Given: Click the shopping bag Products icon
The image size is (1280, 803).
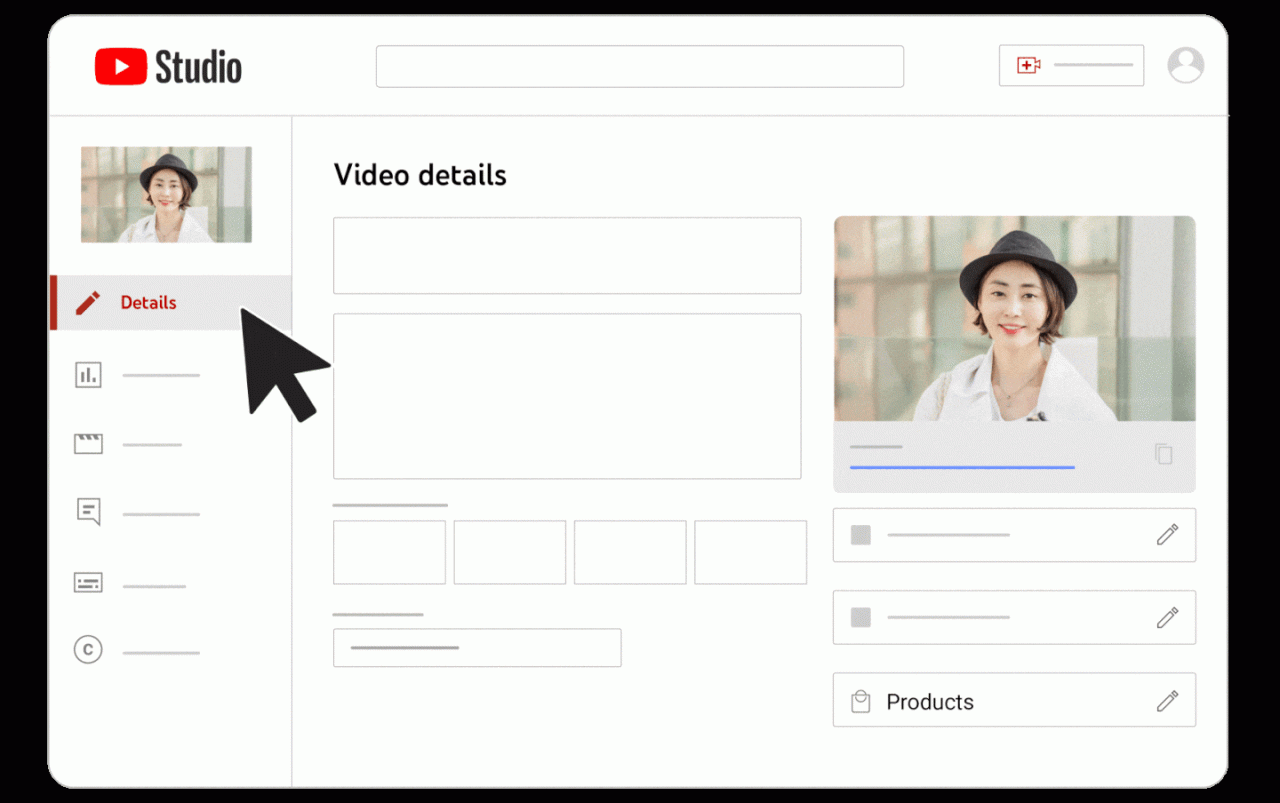Looking at the screenshot, I should click(x=860, y=702).
